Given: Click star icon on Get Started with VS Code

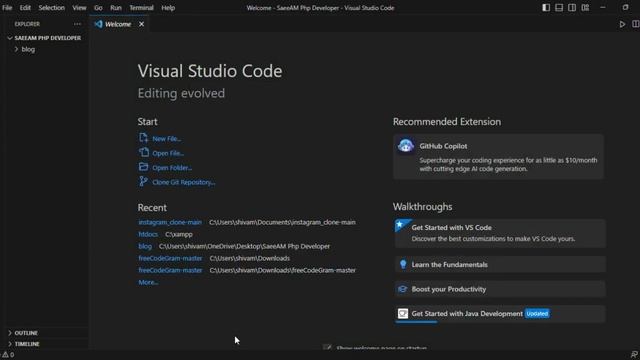Looking at the screenshot, I should click(x=400, y=224).
